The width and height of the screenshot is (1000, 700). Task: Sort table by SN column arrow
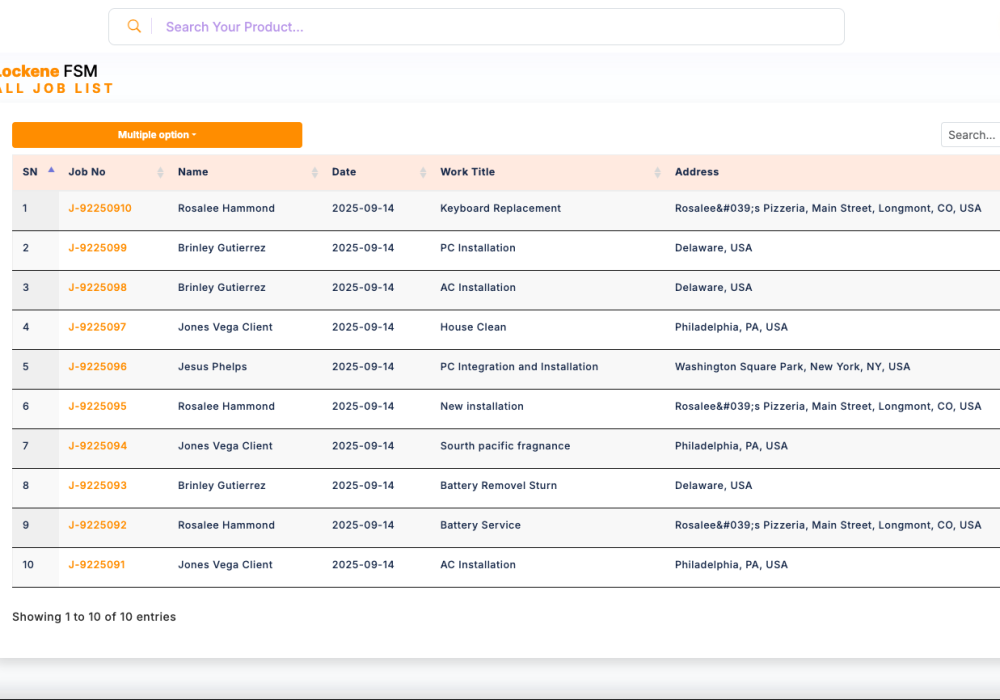coord(51,171)
